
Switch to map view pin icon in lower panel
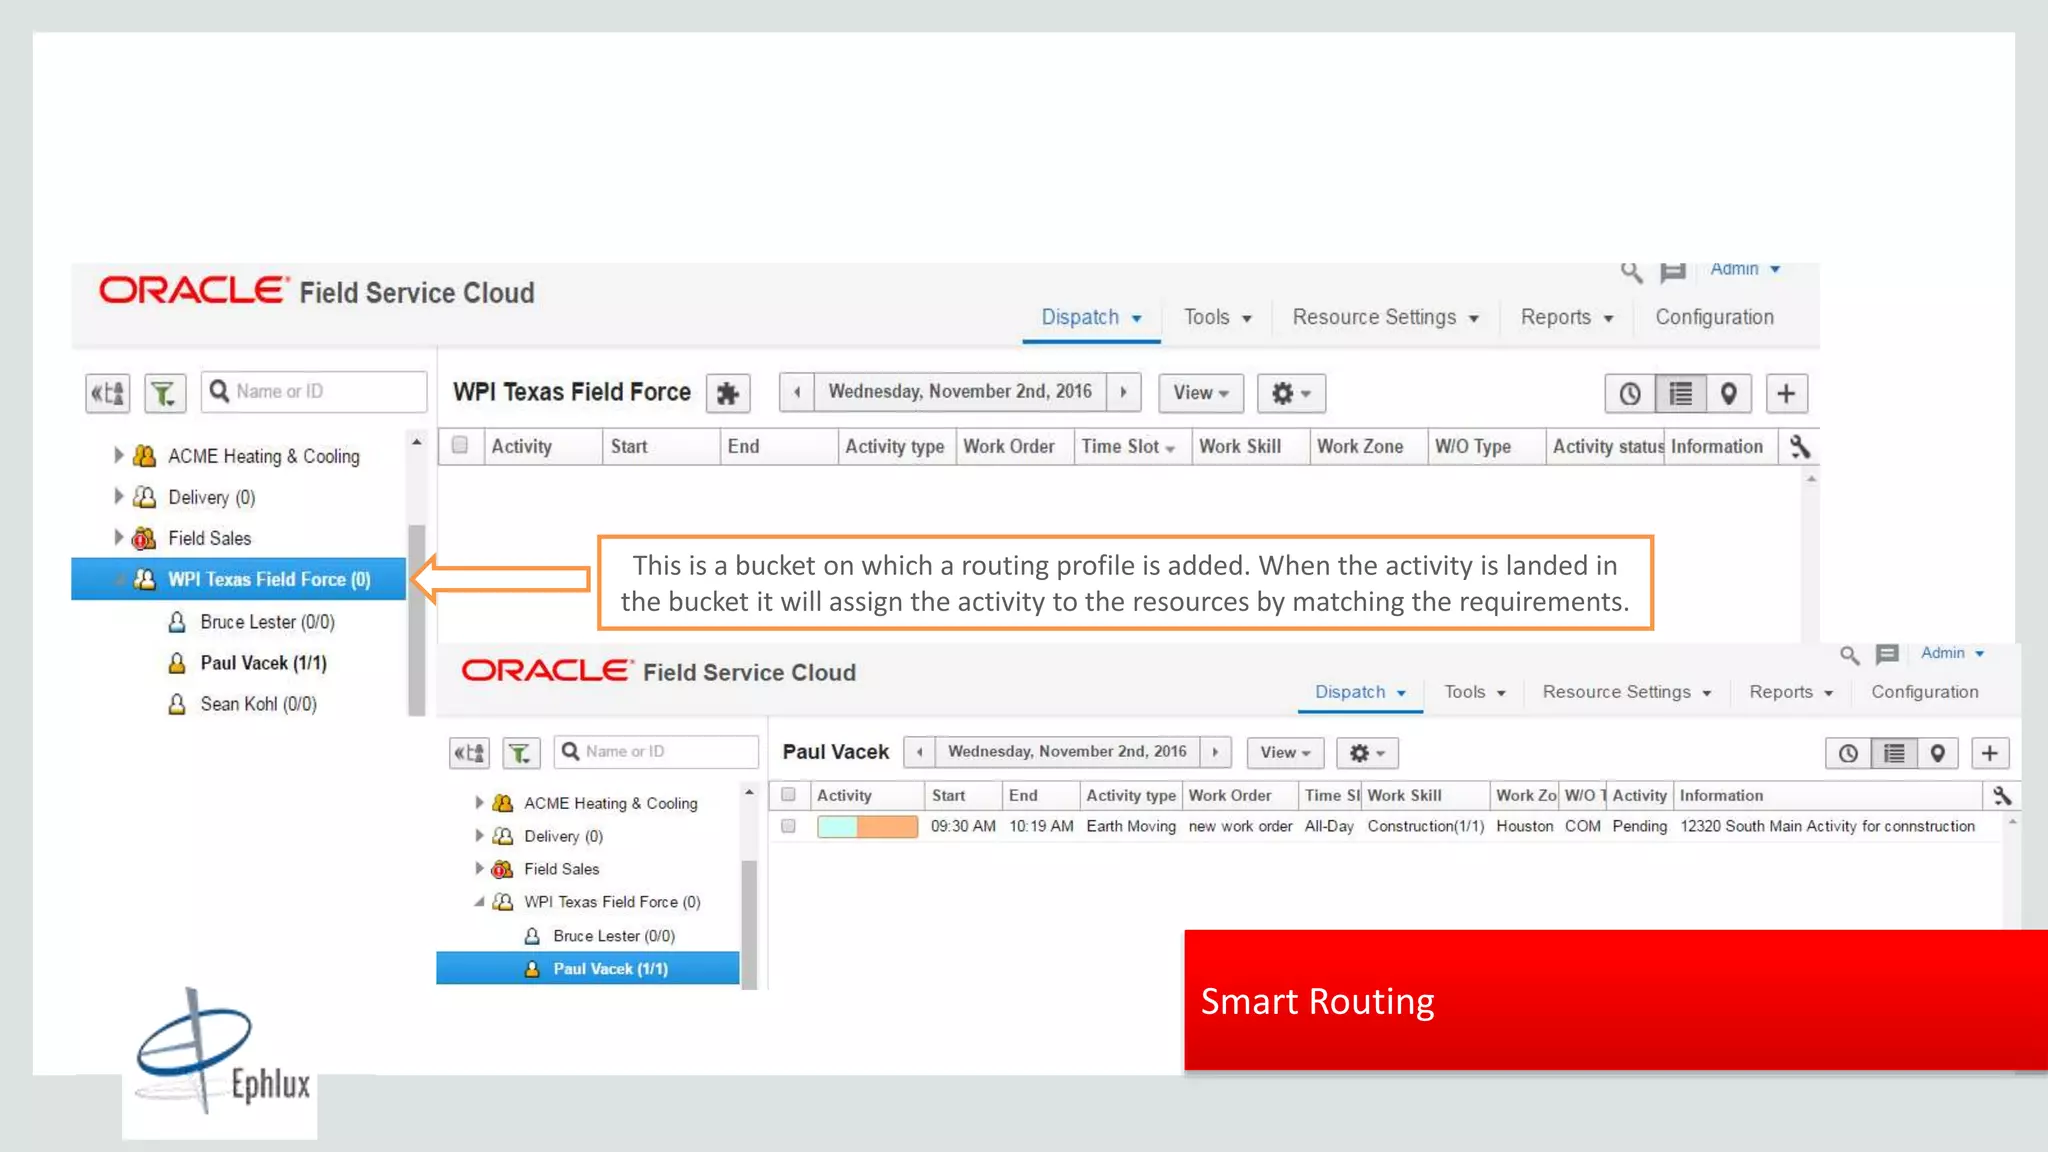point(1937,753)
